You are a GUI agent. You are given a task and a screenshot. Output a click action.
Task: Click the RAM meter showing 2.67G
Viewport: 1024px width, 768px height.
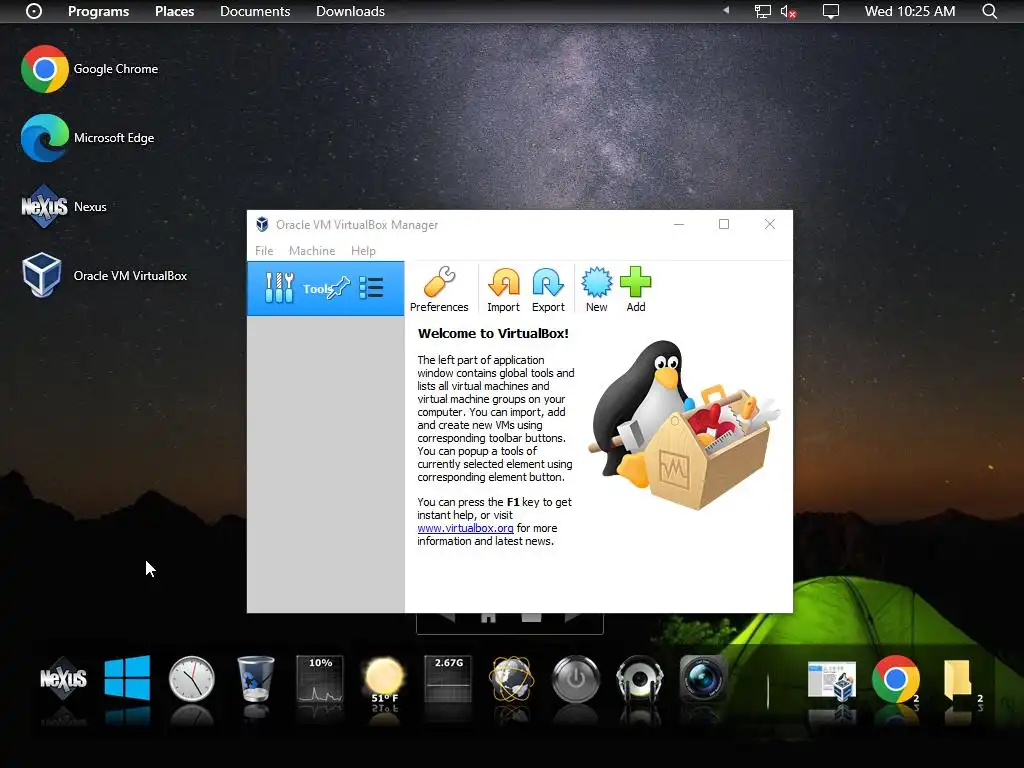(x=448, y=679)
